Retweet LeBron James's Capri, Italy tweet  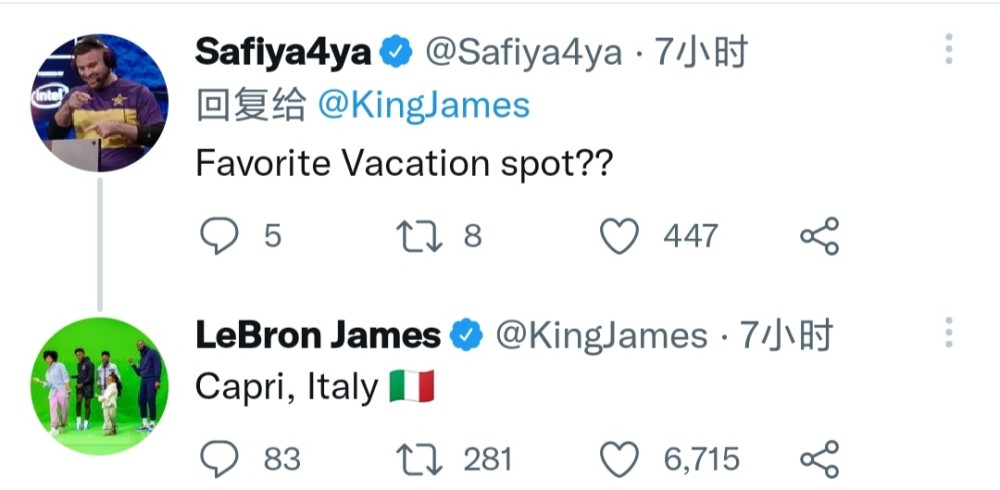[x=419, y=459]
